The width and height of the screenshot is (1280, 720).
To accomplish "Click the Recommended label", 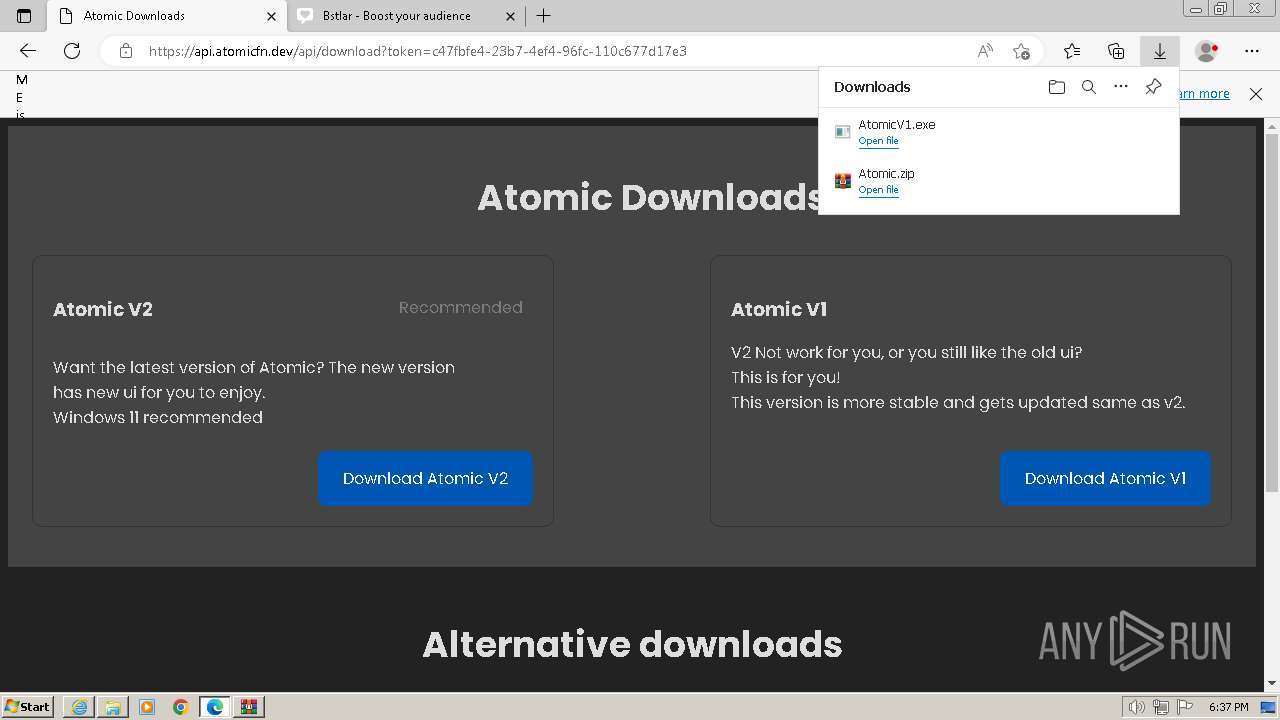I will [461, 308].
